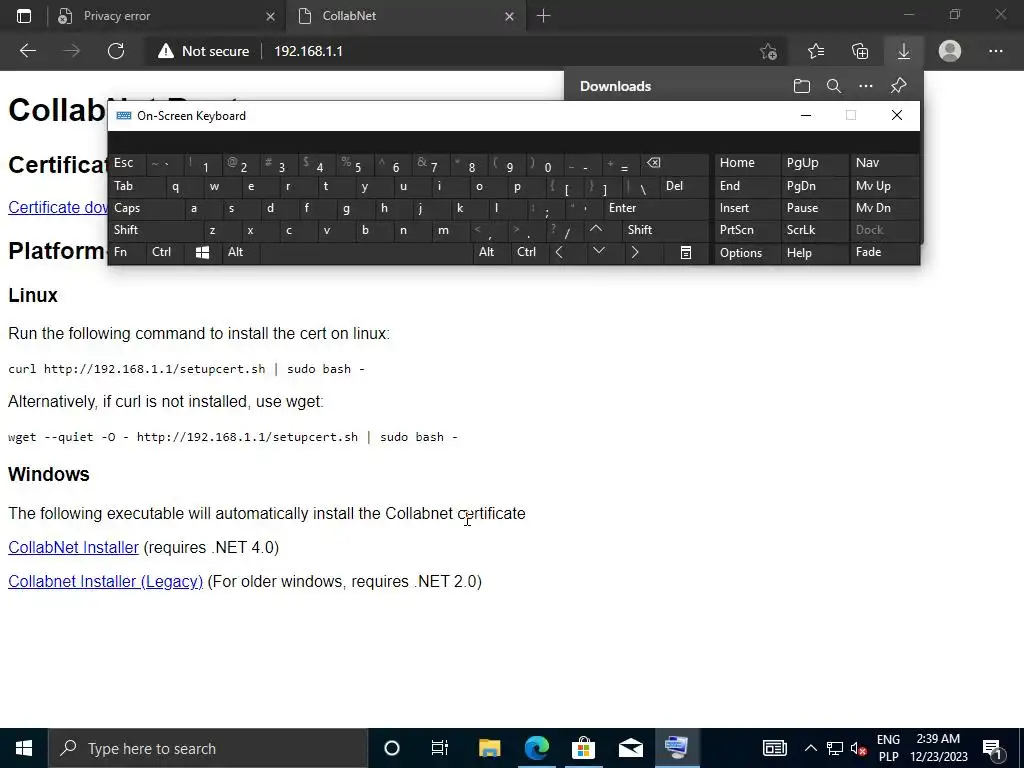The width and height of the screenshot is (1024, 768).
Task: Click the context menu key on keyboard
Action: pos(686,253)
